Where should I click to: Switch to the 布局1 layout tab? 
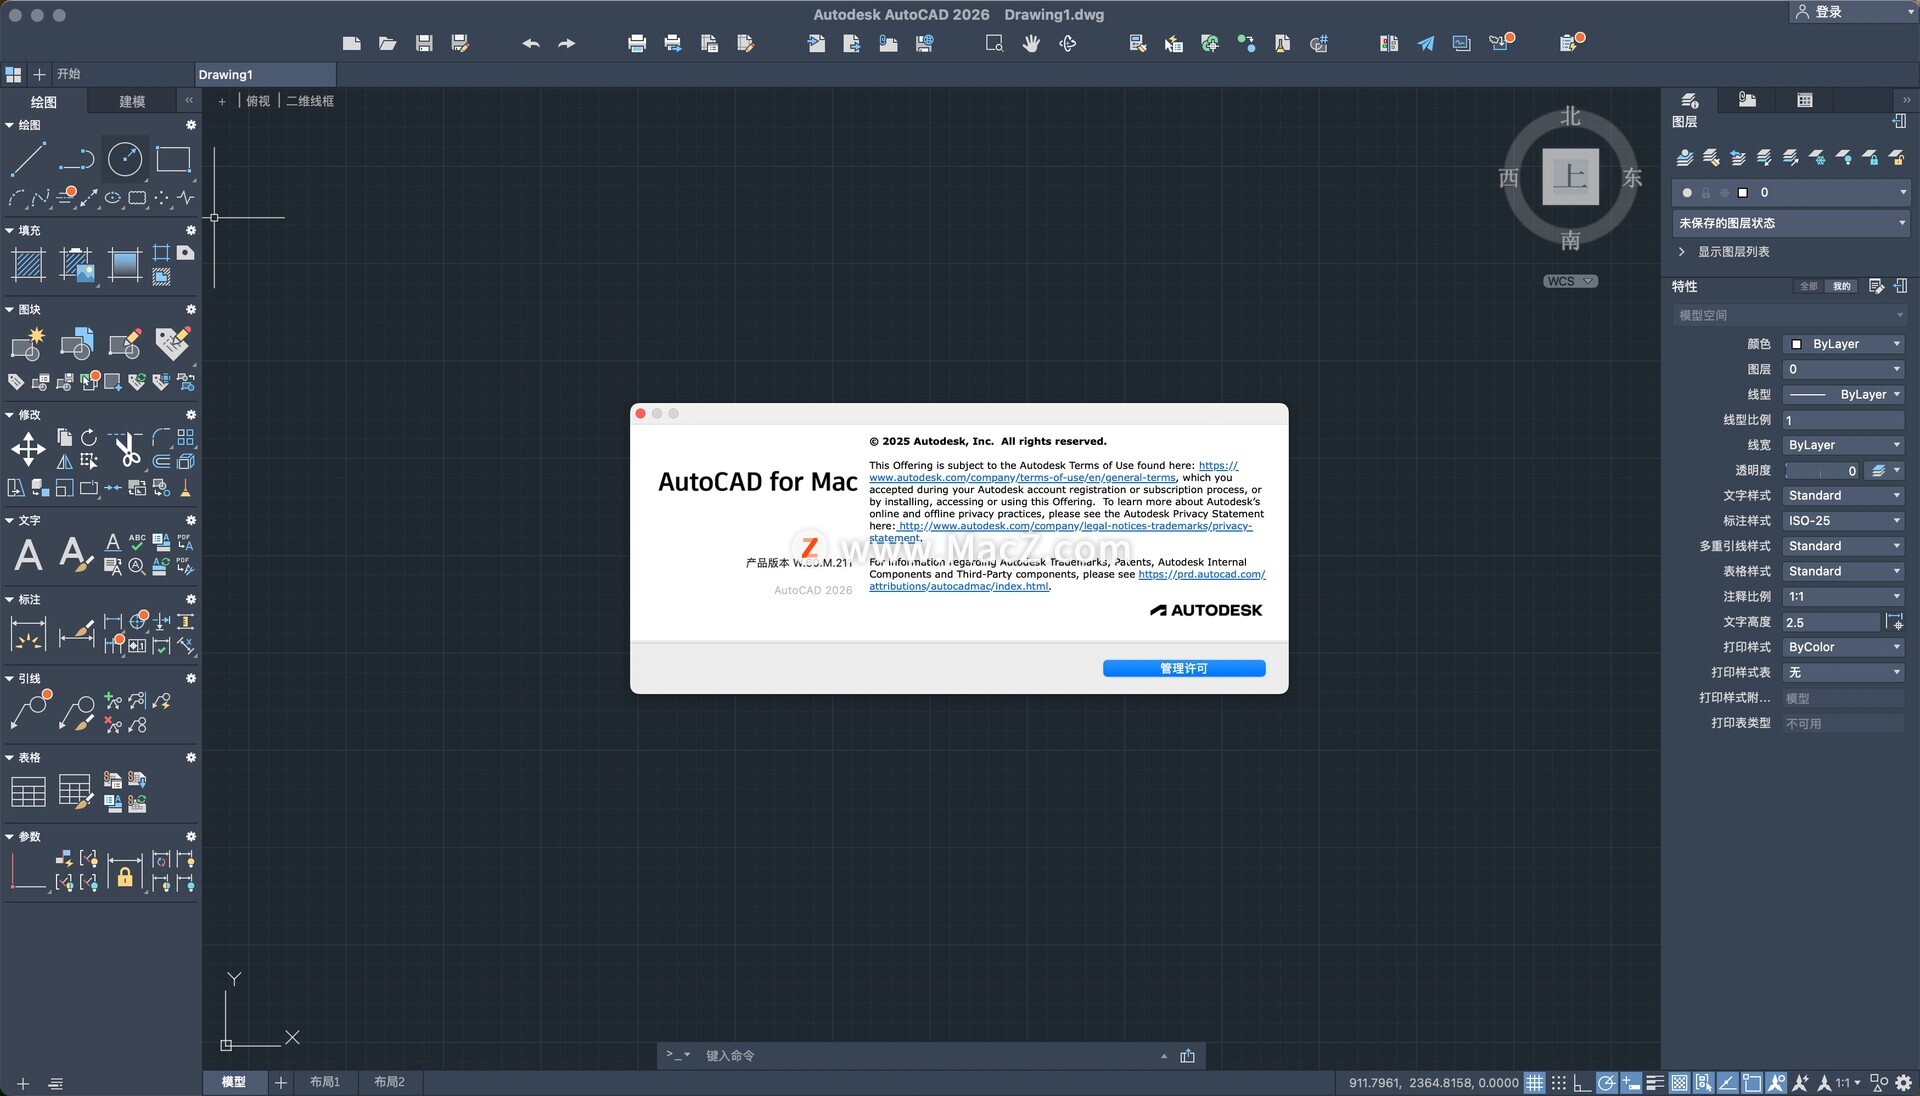tap(325, 1083)
